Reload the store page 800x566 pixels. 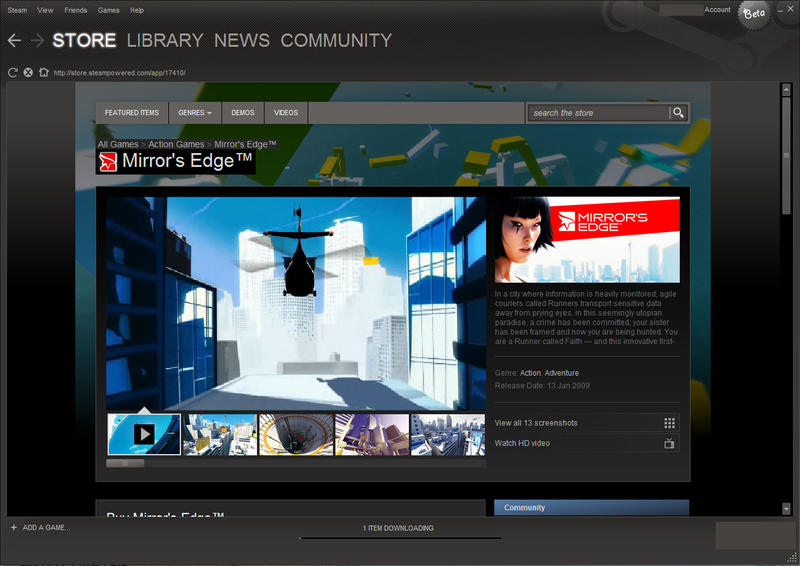coord(13,72)
